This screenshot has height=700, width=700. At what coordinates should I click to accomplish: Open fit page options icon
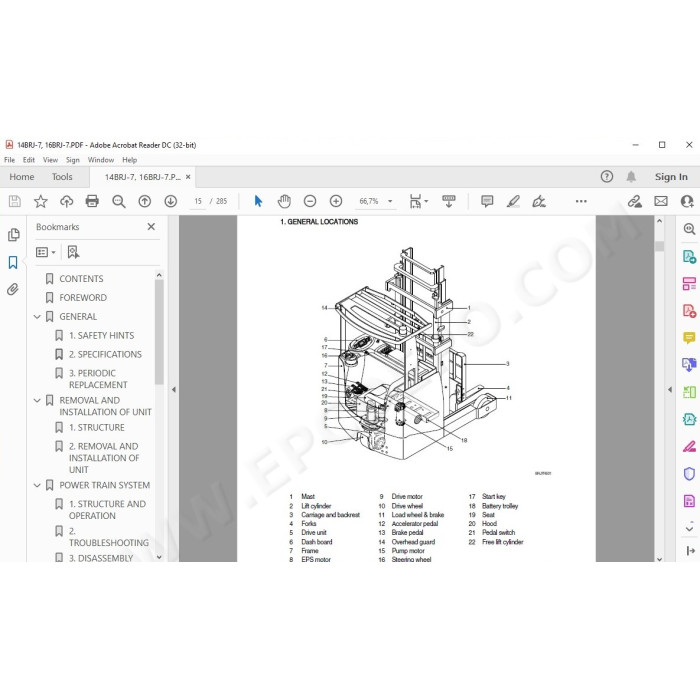[418, 201]
